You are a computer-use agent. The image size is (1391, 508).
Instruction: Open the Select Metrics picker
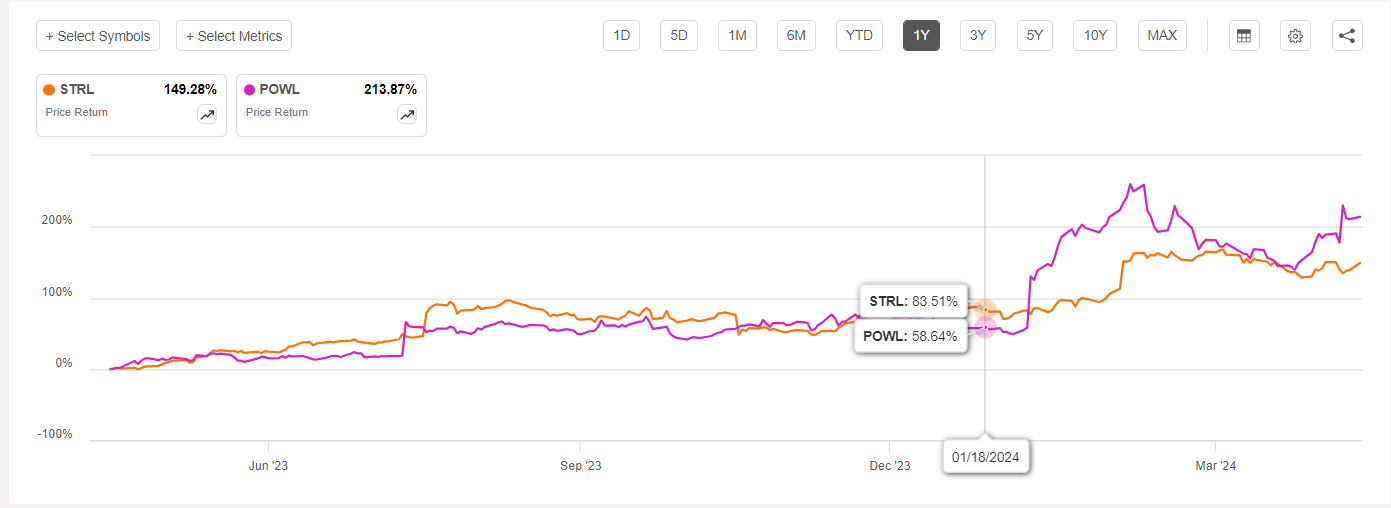pyautogui.click(x=234, y=36)
